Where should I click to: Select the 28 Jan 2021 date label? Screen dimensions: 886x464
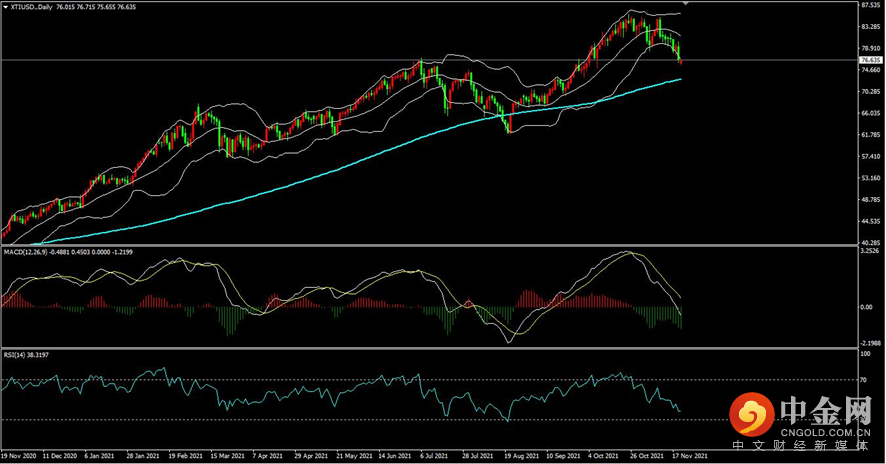click(x=144, y=456)
